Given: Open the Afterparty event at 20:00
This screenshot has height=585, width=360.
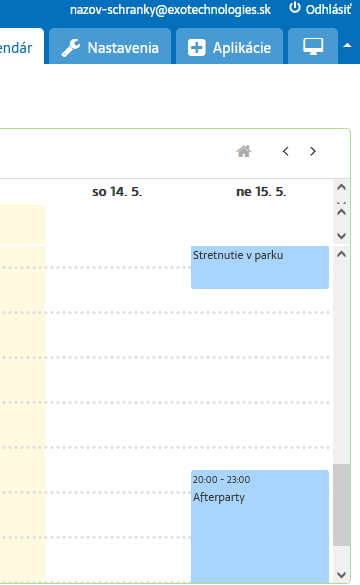Looking at the screenshot, I should pos(260,526).
